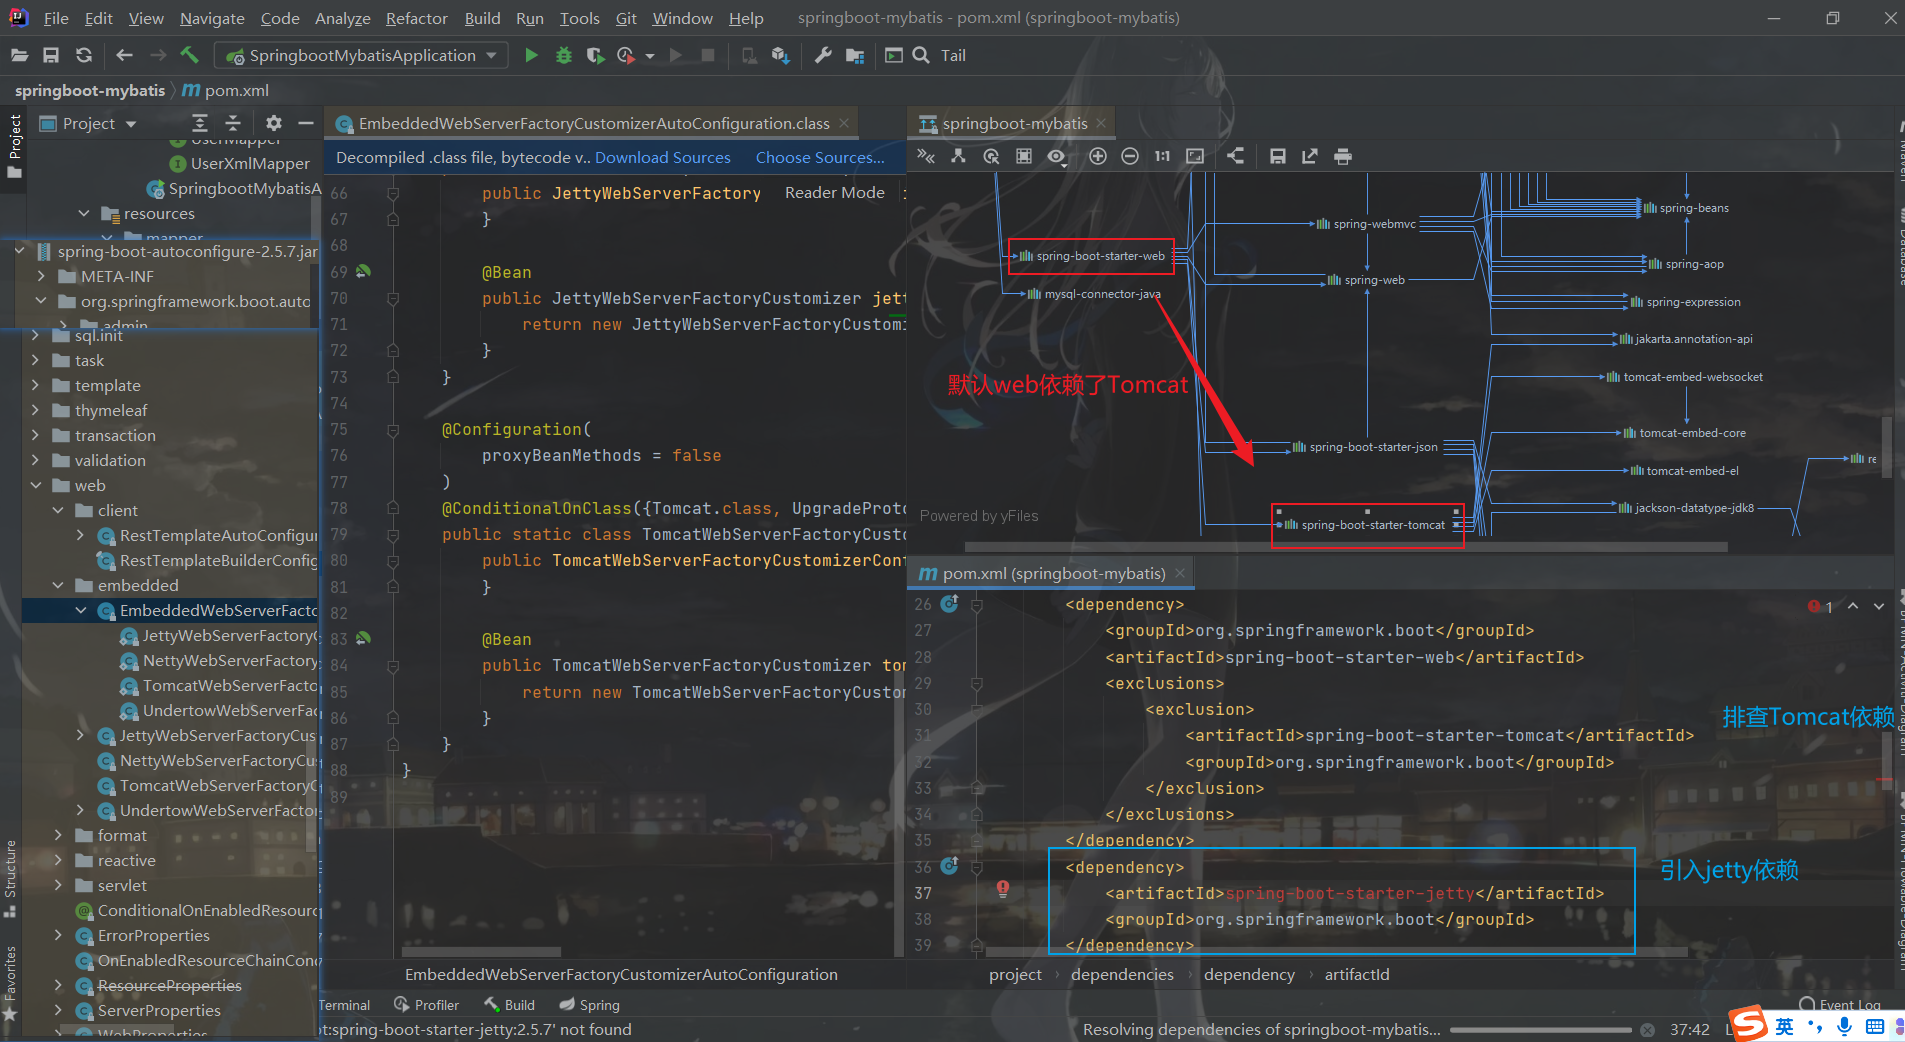Expand the servlet package node
Viewport: 1905px width, 1042px height.
(x=58, y=885)
